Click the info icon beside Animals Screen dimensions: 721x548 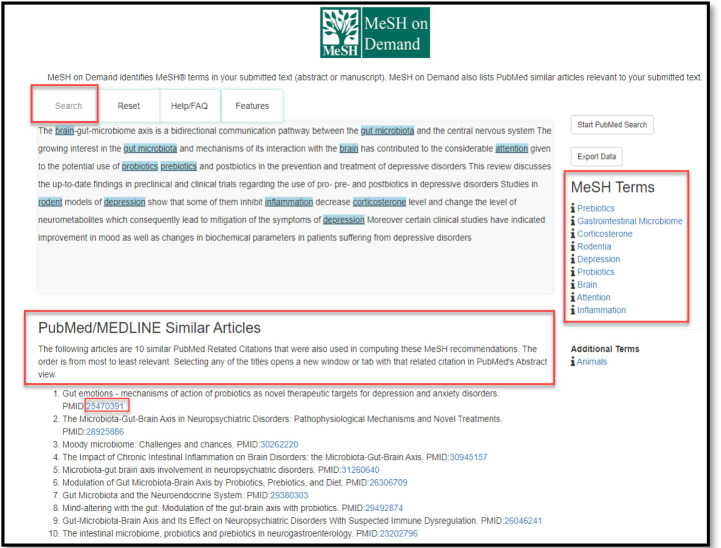point(573,362)
